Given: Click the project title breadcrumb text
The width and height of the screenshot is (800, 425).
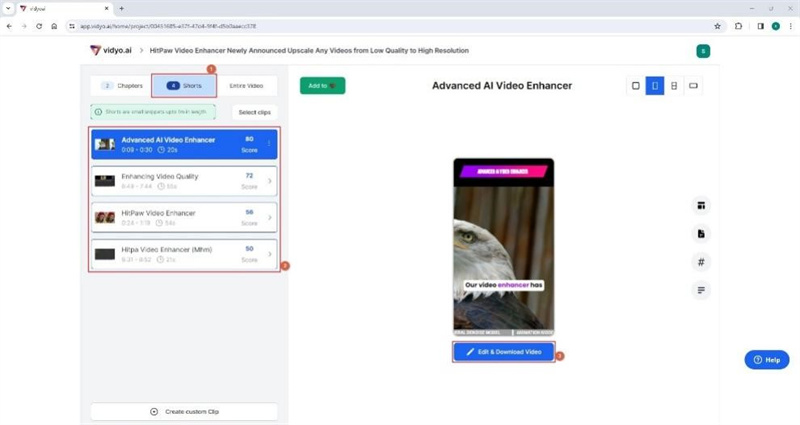Looking at the screenshot, I should [x=309, y=51].
